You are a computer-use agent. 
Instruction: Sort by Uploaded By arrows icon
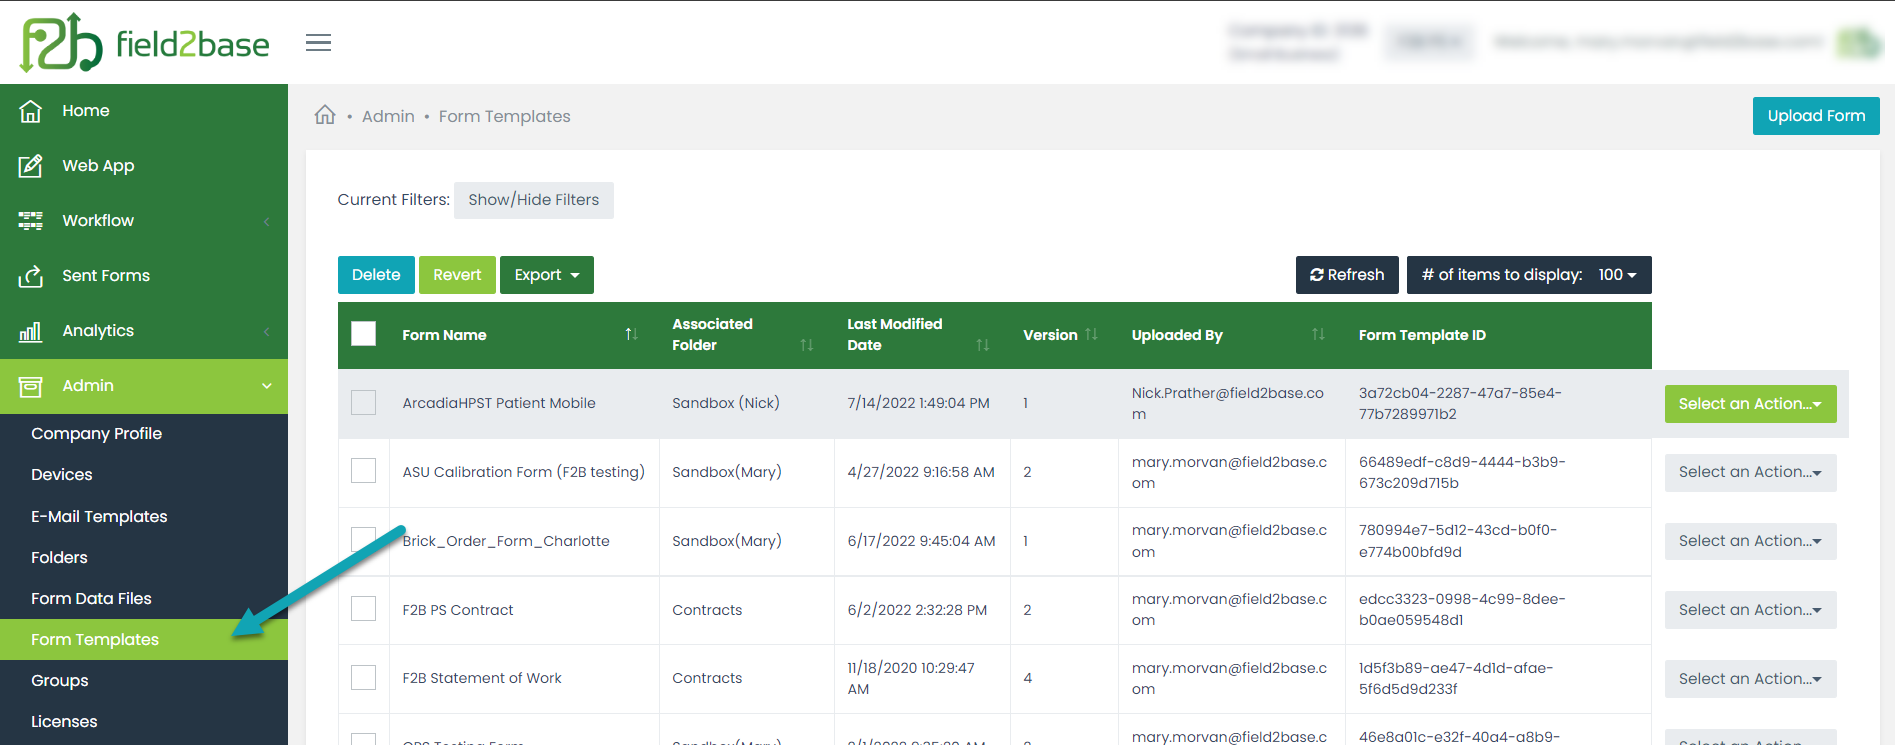(x=1318, y=334)
